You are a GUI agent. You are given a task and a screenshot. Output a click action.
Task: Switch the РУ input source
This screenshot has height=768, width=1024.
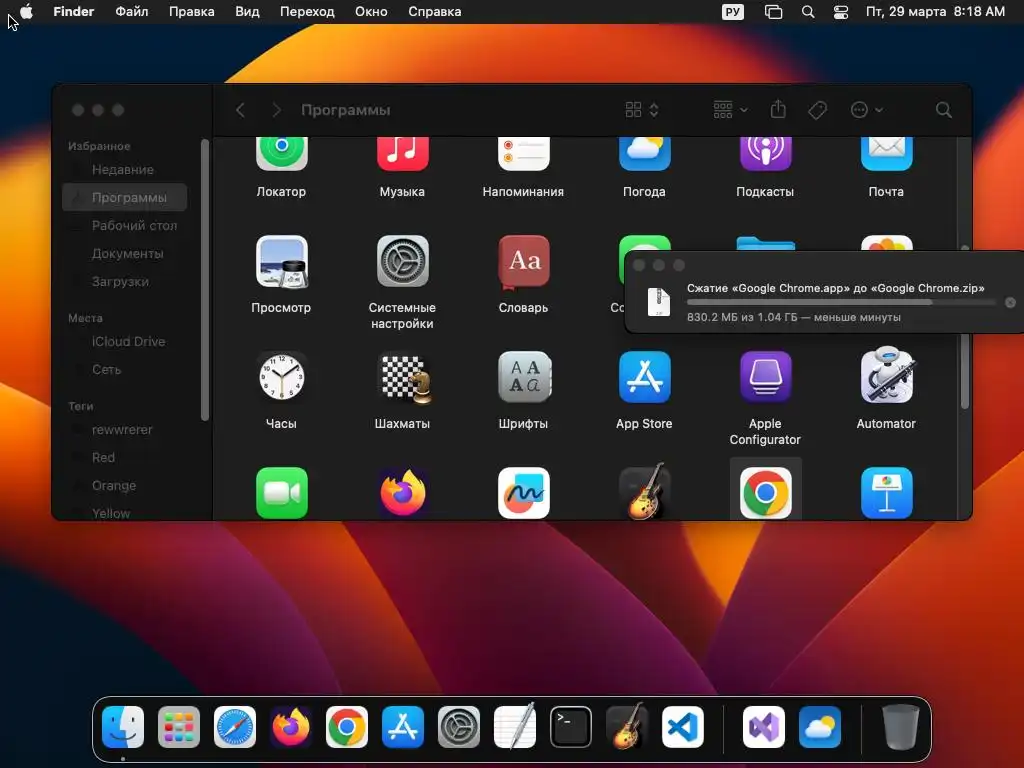tap(733, 12)
